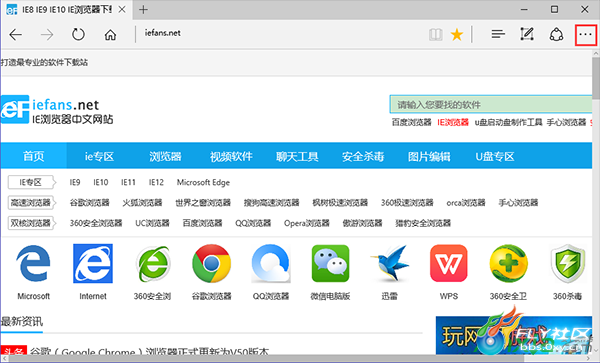The width and height of the screenshot is (600, 363).
Task: Click the 最新资讯 section heading
Action: click(21, 321)
